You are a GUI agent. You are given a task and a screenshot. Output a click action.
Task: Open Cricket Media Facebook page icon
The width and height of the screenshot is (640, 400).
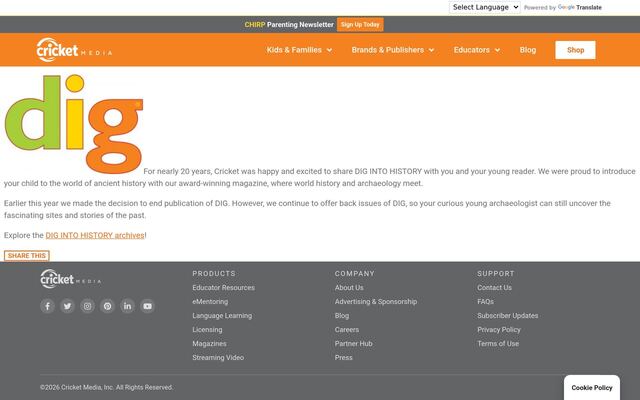[47, 306]
